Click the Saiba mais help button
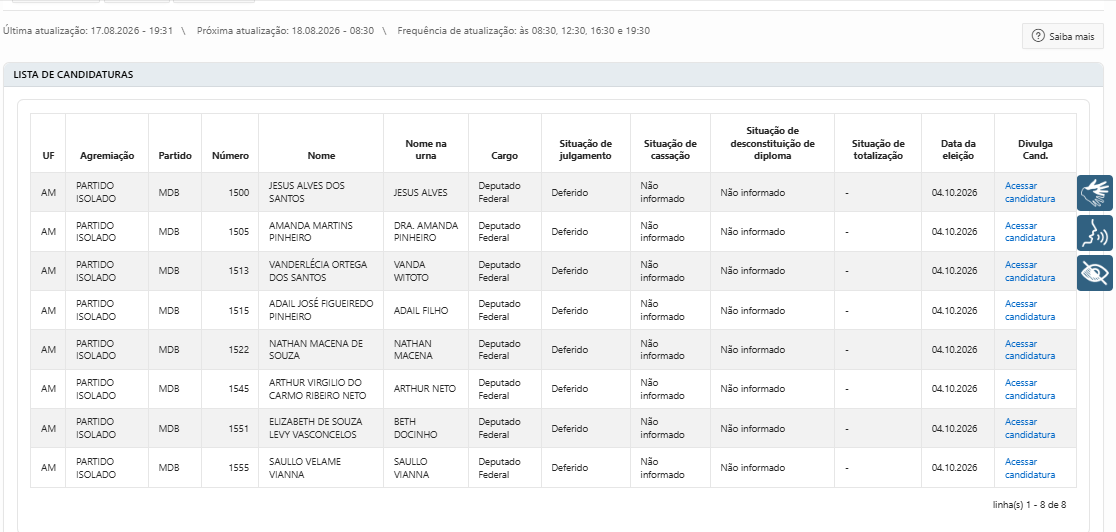1116x532 pixels. point(1063,36)
